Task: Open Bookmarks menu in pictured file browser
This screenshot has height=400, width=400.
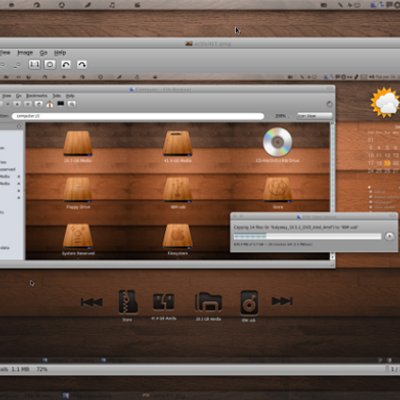Action: pyautogui.click(x=37, y=96)
